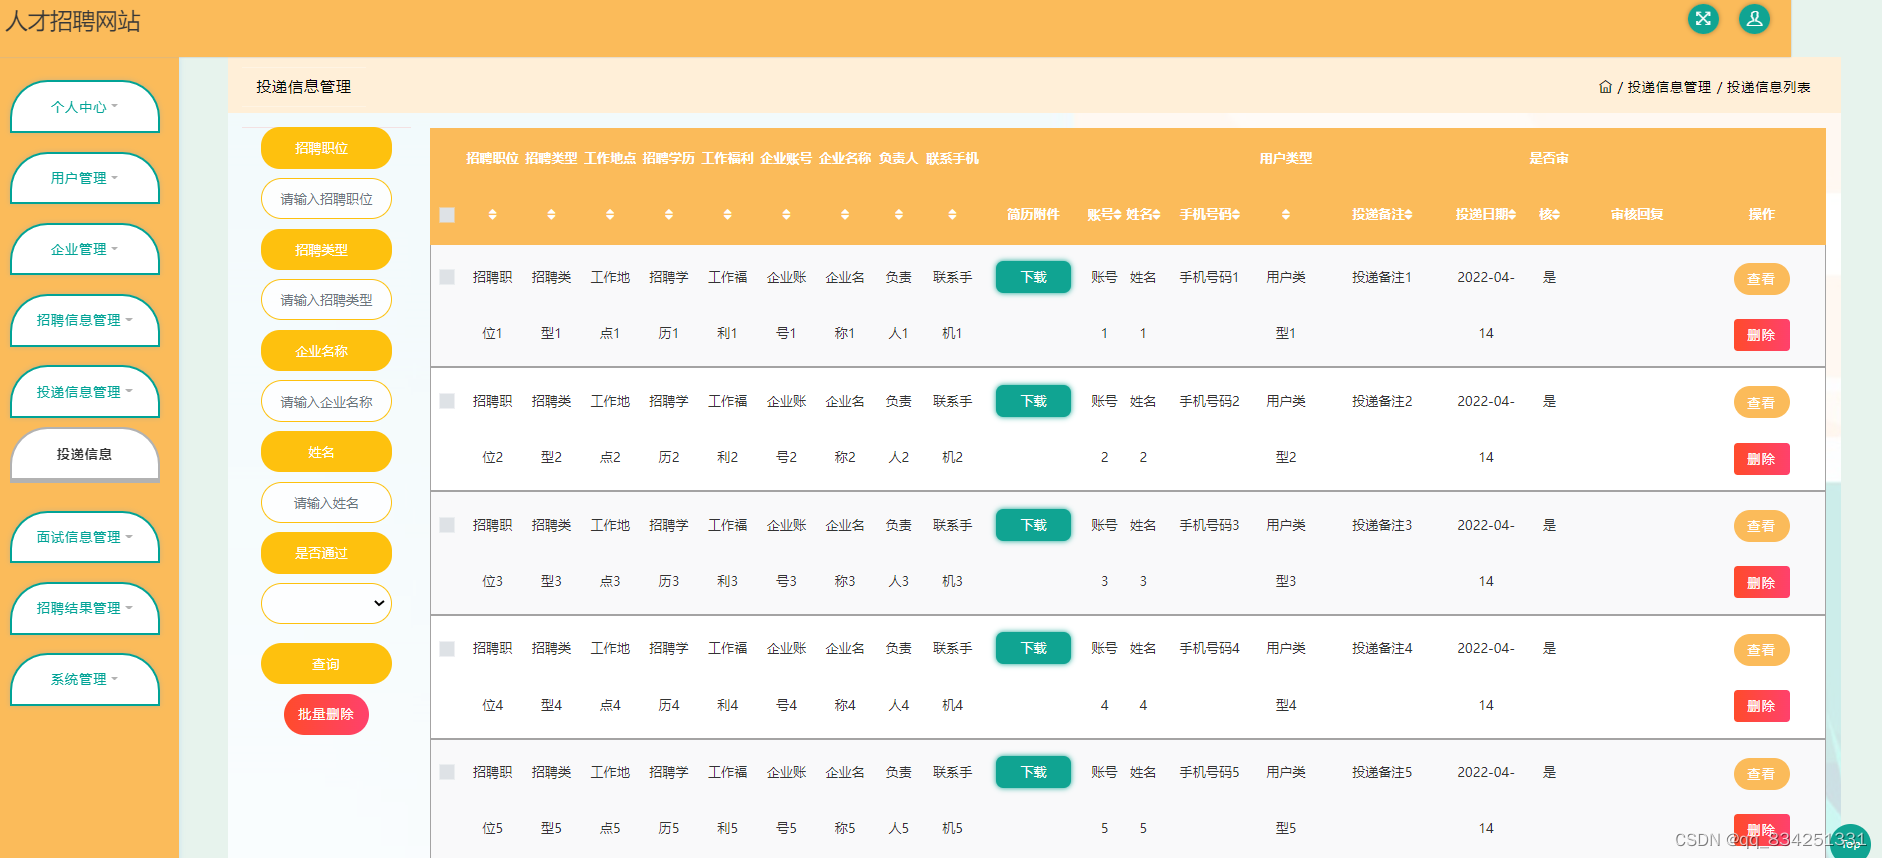Sort table by 投递日期 sort icon
1882x858 pixels.
[1512, 214]
